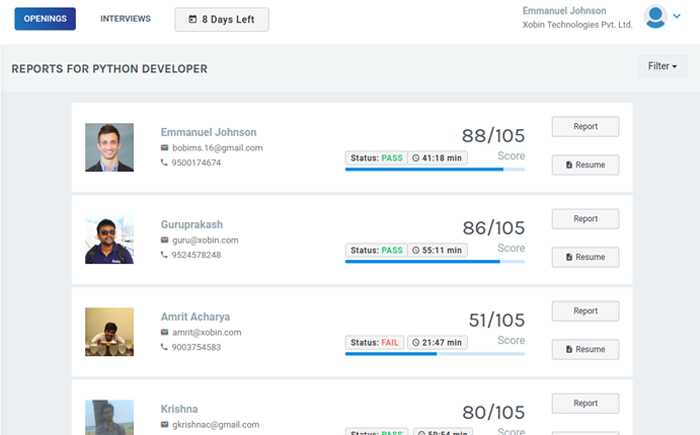The width and height of the screenshot is (700, 435).
Task: Click Status: FAIL badge for Amrit Acharya
Action: 375,343
